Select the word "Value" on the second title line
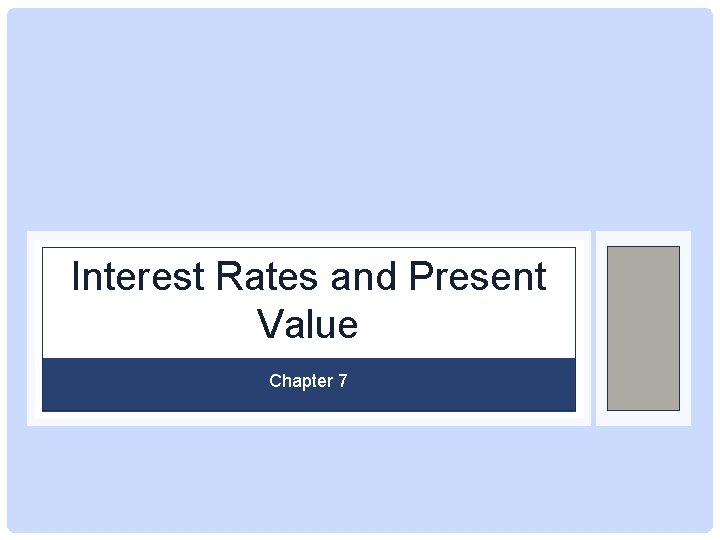This screenshot has width=720, height=540. (307, 324)
